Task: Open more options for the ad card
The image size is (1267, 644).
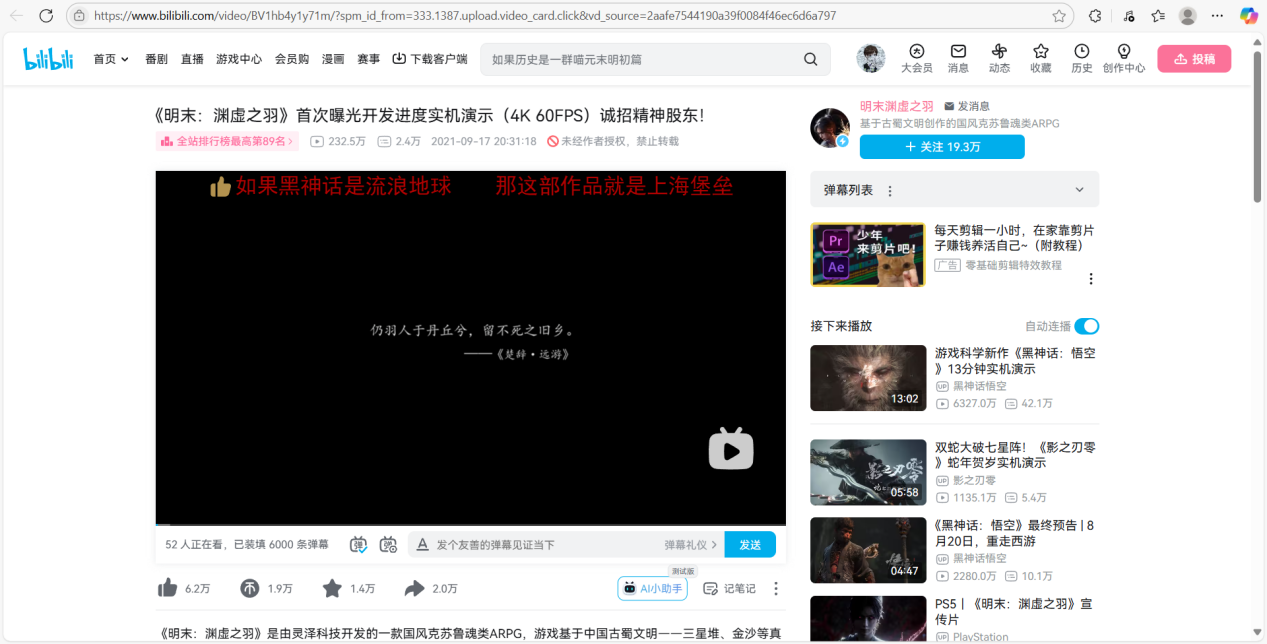Action: click(x=1091, y=279)
